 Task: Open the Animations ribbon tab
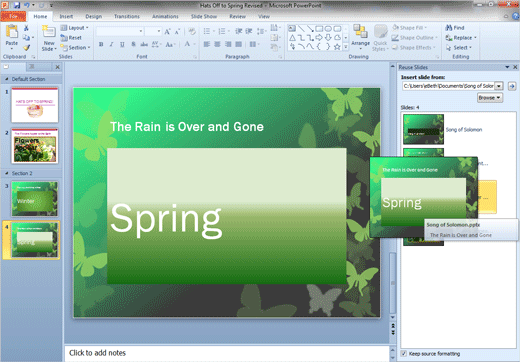tap(165, 16)
